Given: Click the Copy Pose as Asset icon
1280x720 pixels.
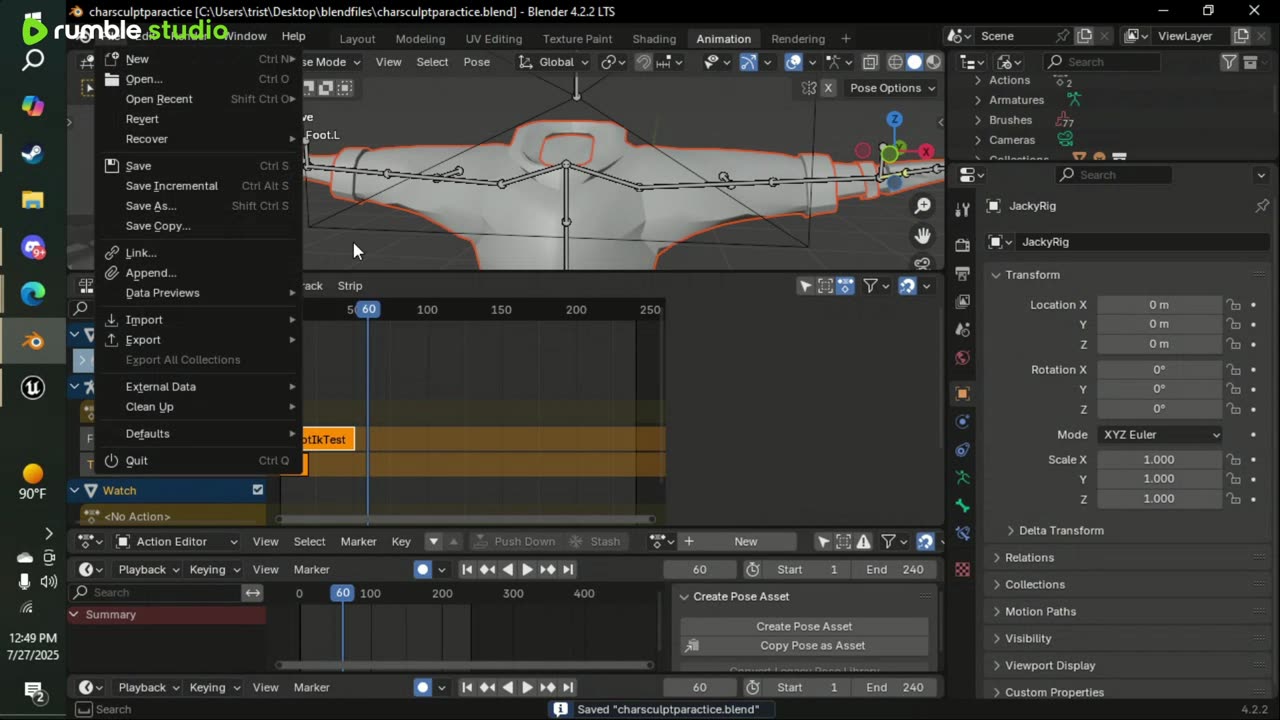Looking at the screenshot, I should 692,646.
